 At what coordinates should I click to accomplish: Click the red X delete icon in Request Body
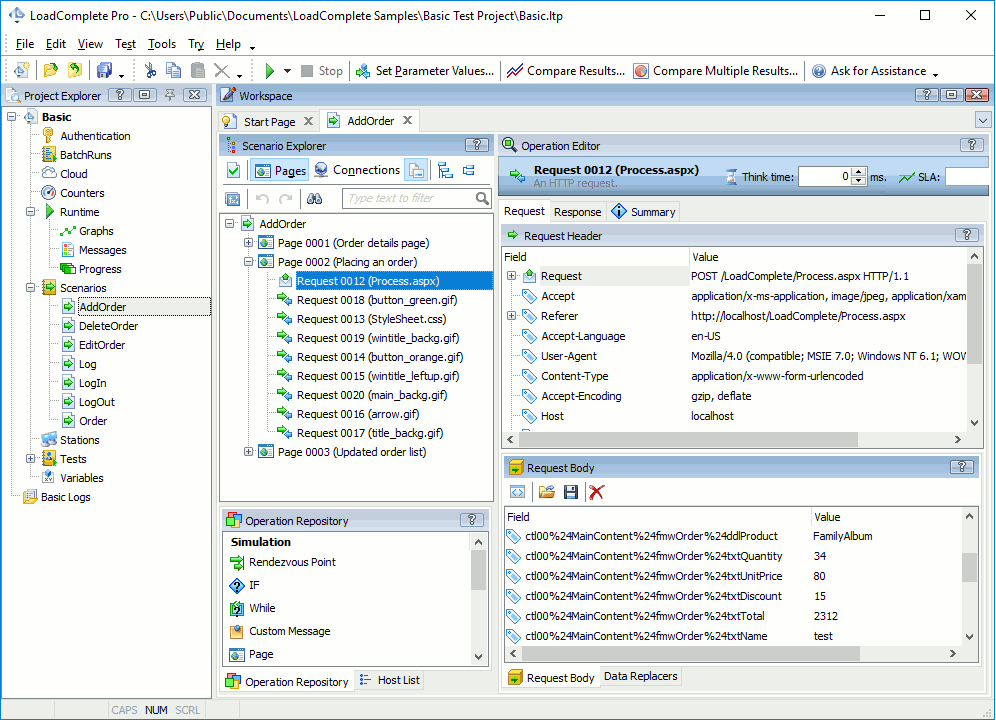596,492
